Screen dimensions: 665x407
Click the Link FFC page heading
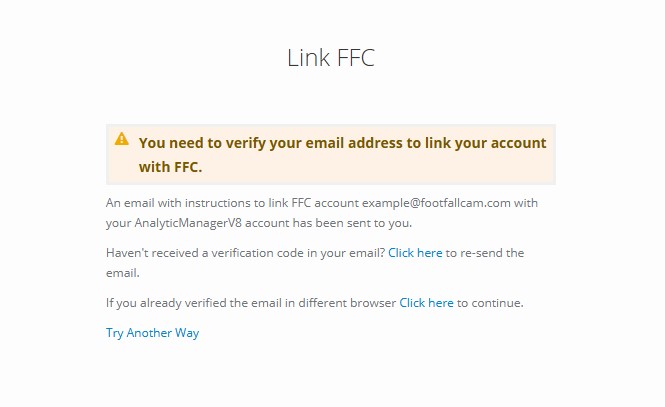pyautogui.click(x=331, y=58)
